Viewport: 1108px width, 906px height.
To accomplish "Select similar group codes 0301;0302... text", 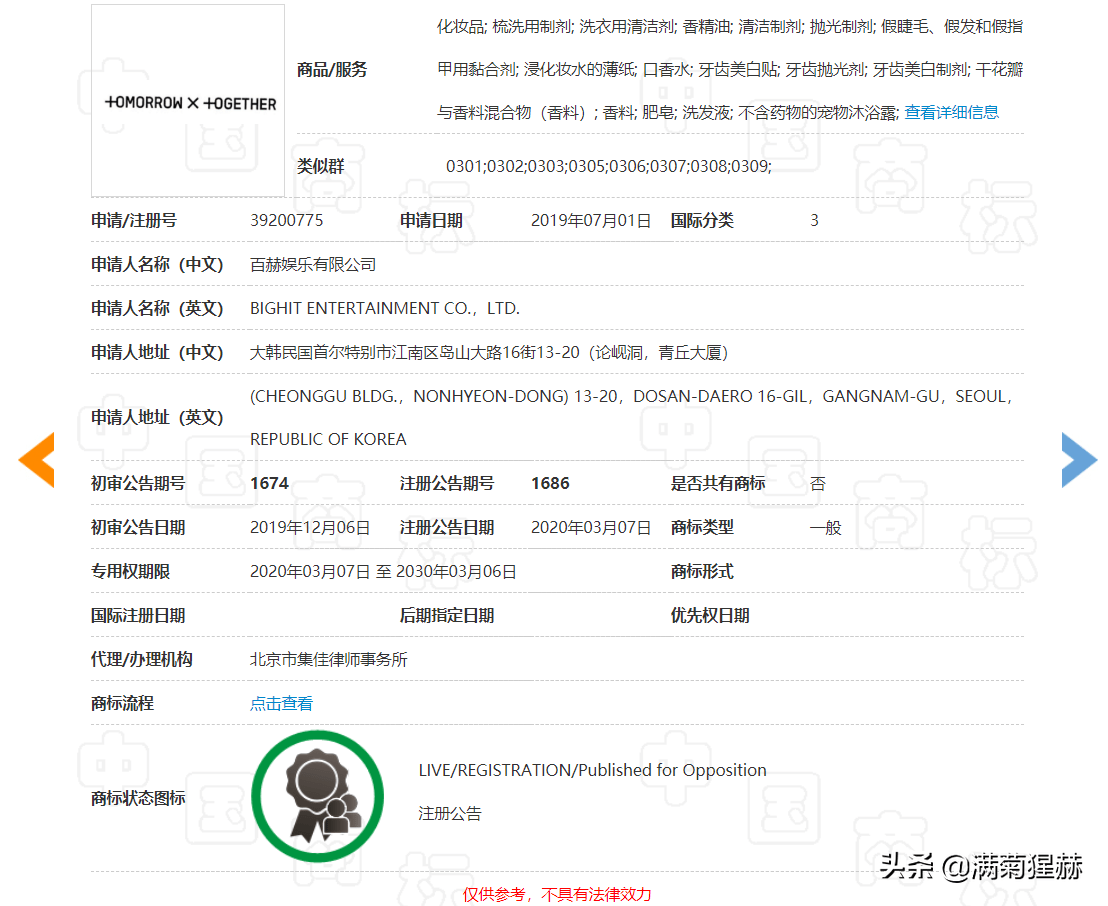I will (608, 167).
